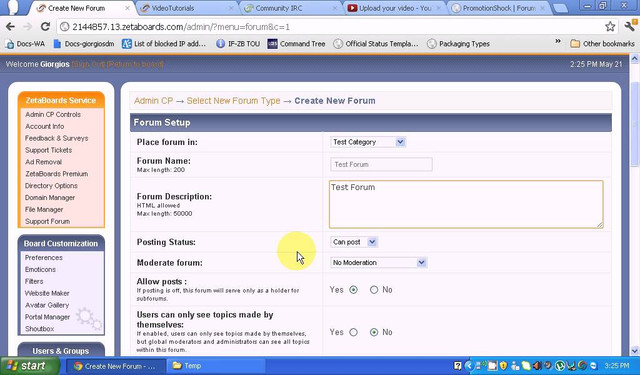Viewport: 640px width, 375px height.
Task: Open Directory Options in sidebar
Action: (51, 186)
